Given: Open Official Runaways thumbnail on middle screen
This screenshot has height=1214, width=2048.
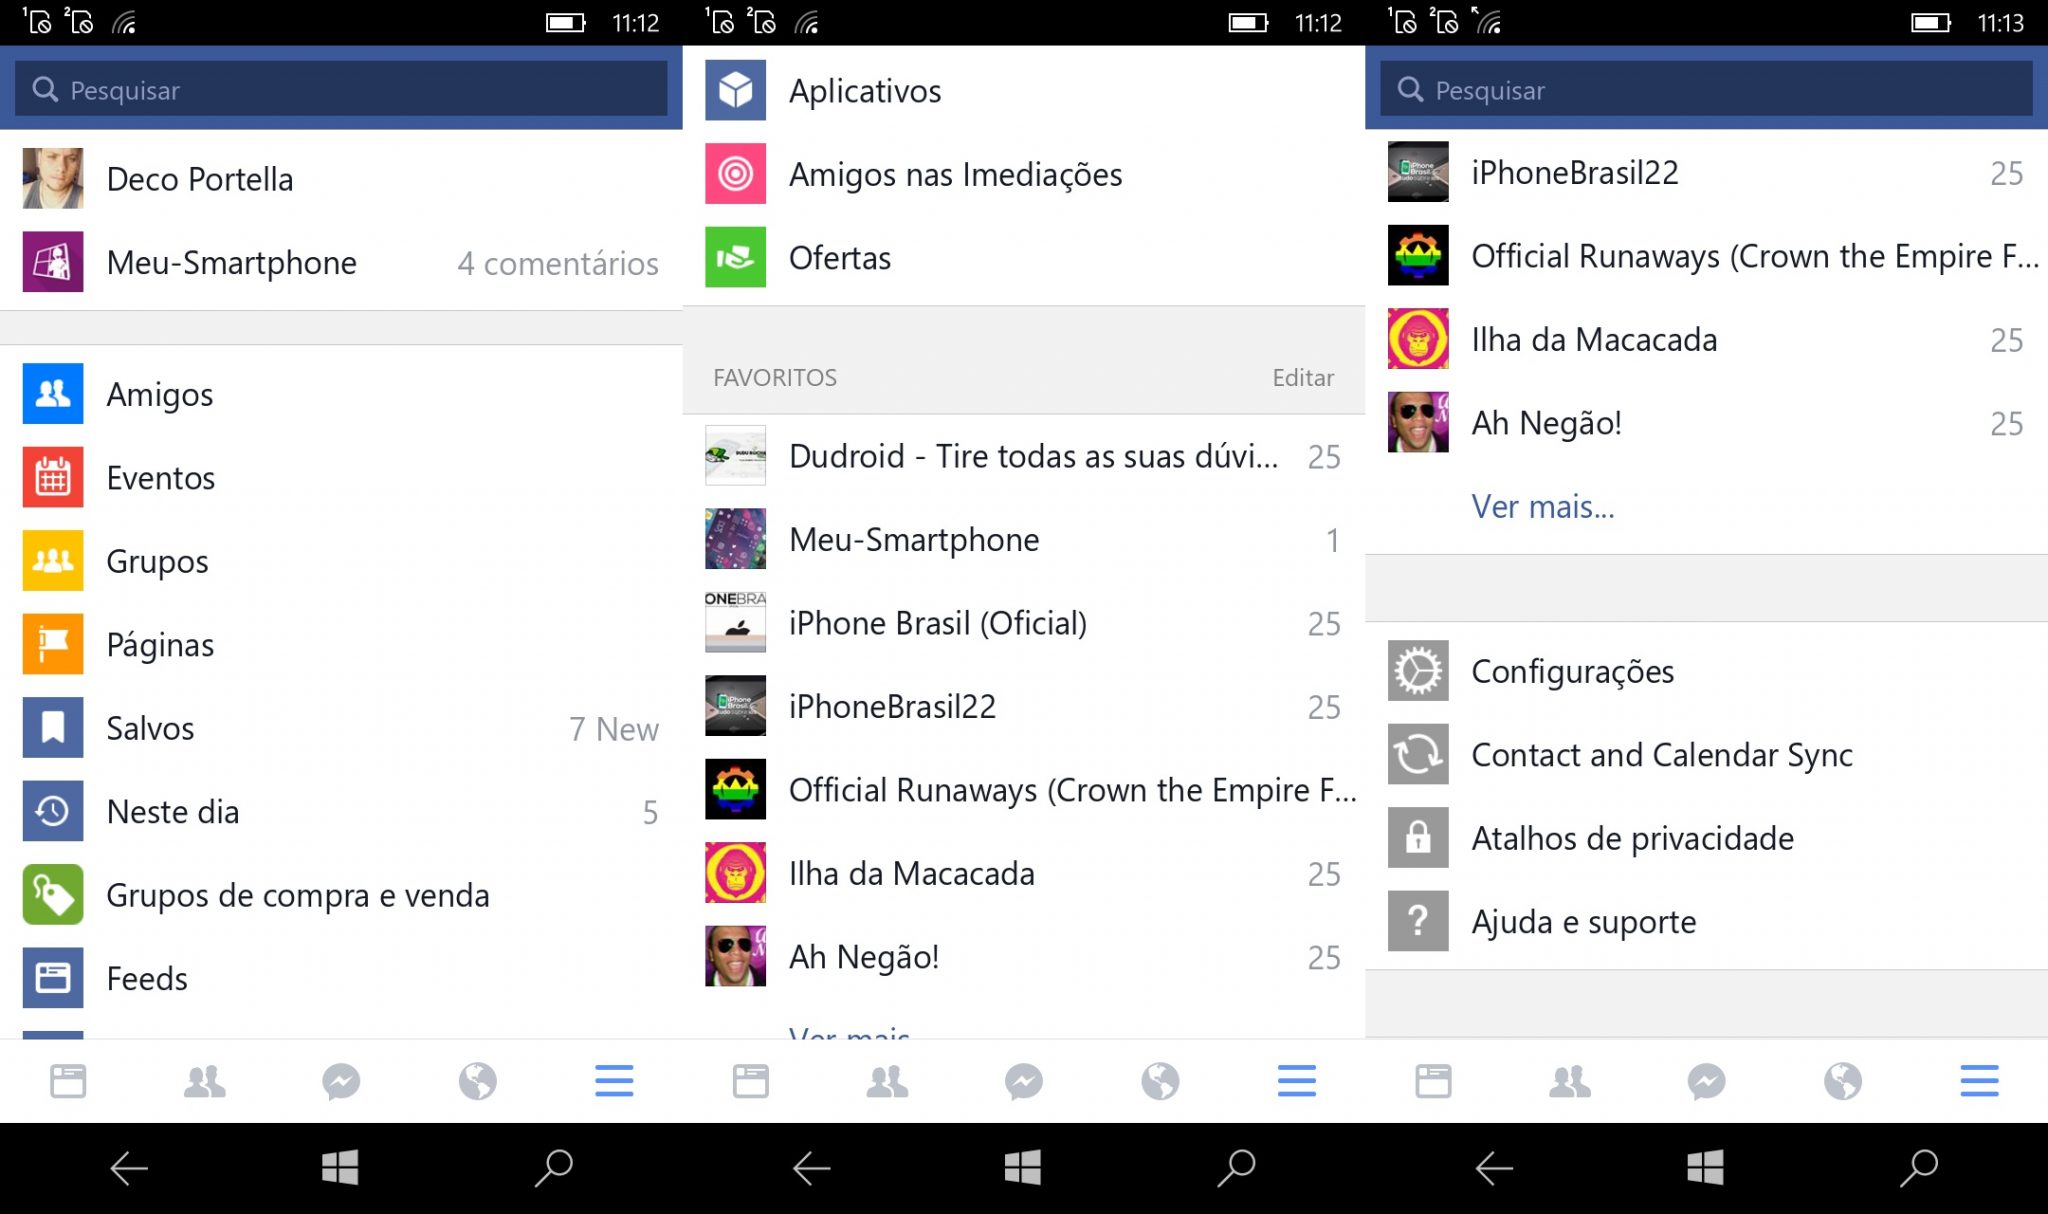Looking at the screenshot, I should pos(735,789).
